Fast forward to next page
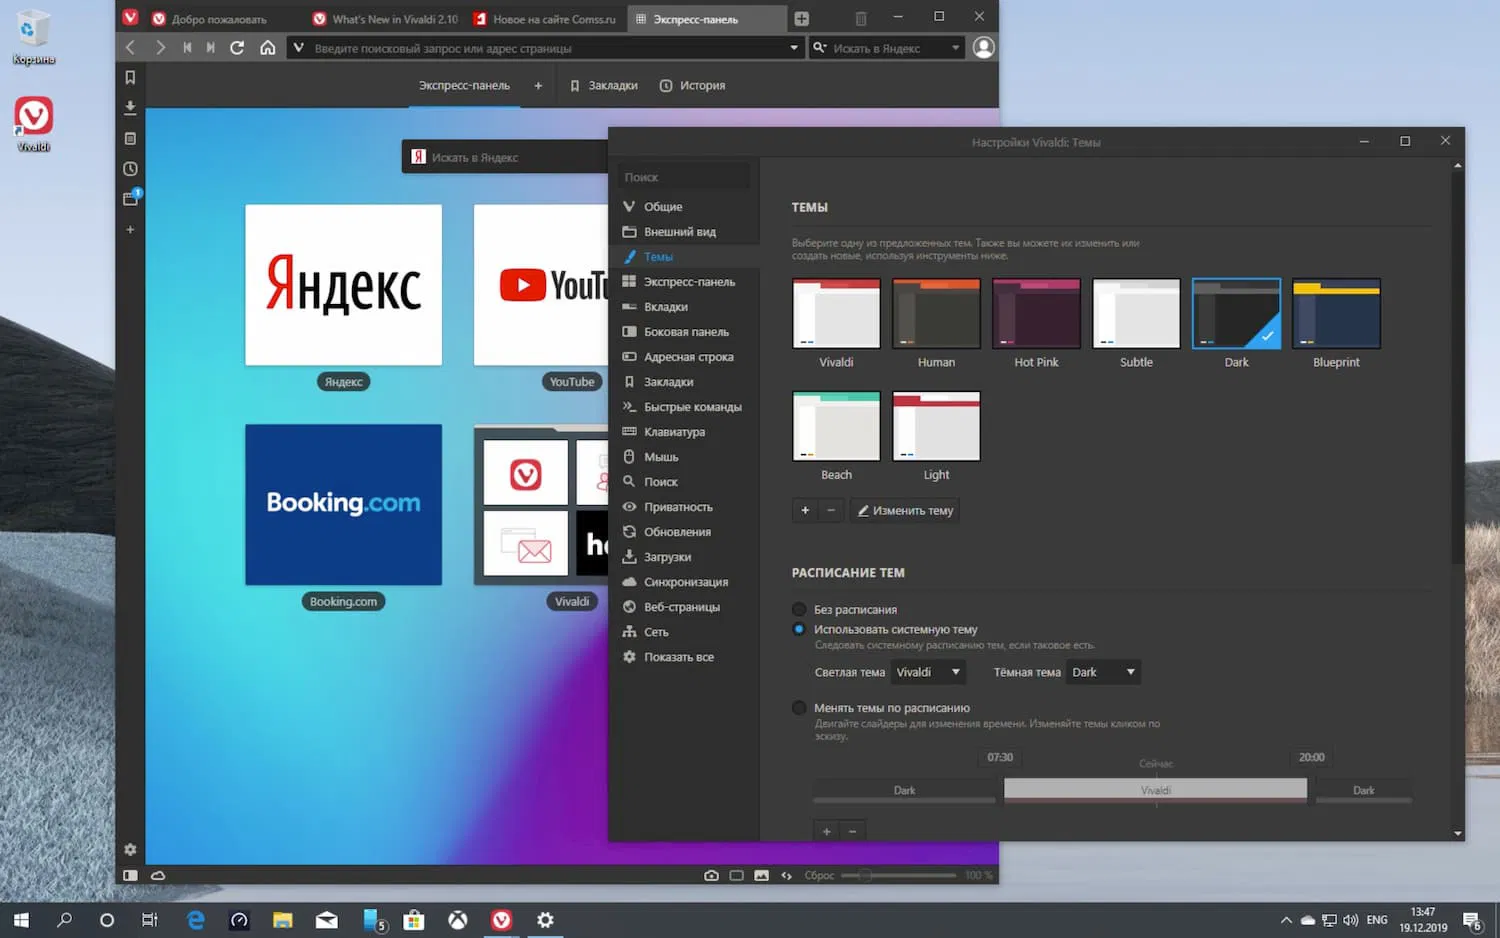This screenshot has width=1500, height=938. (210, 47)
